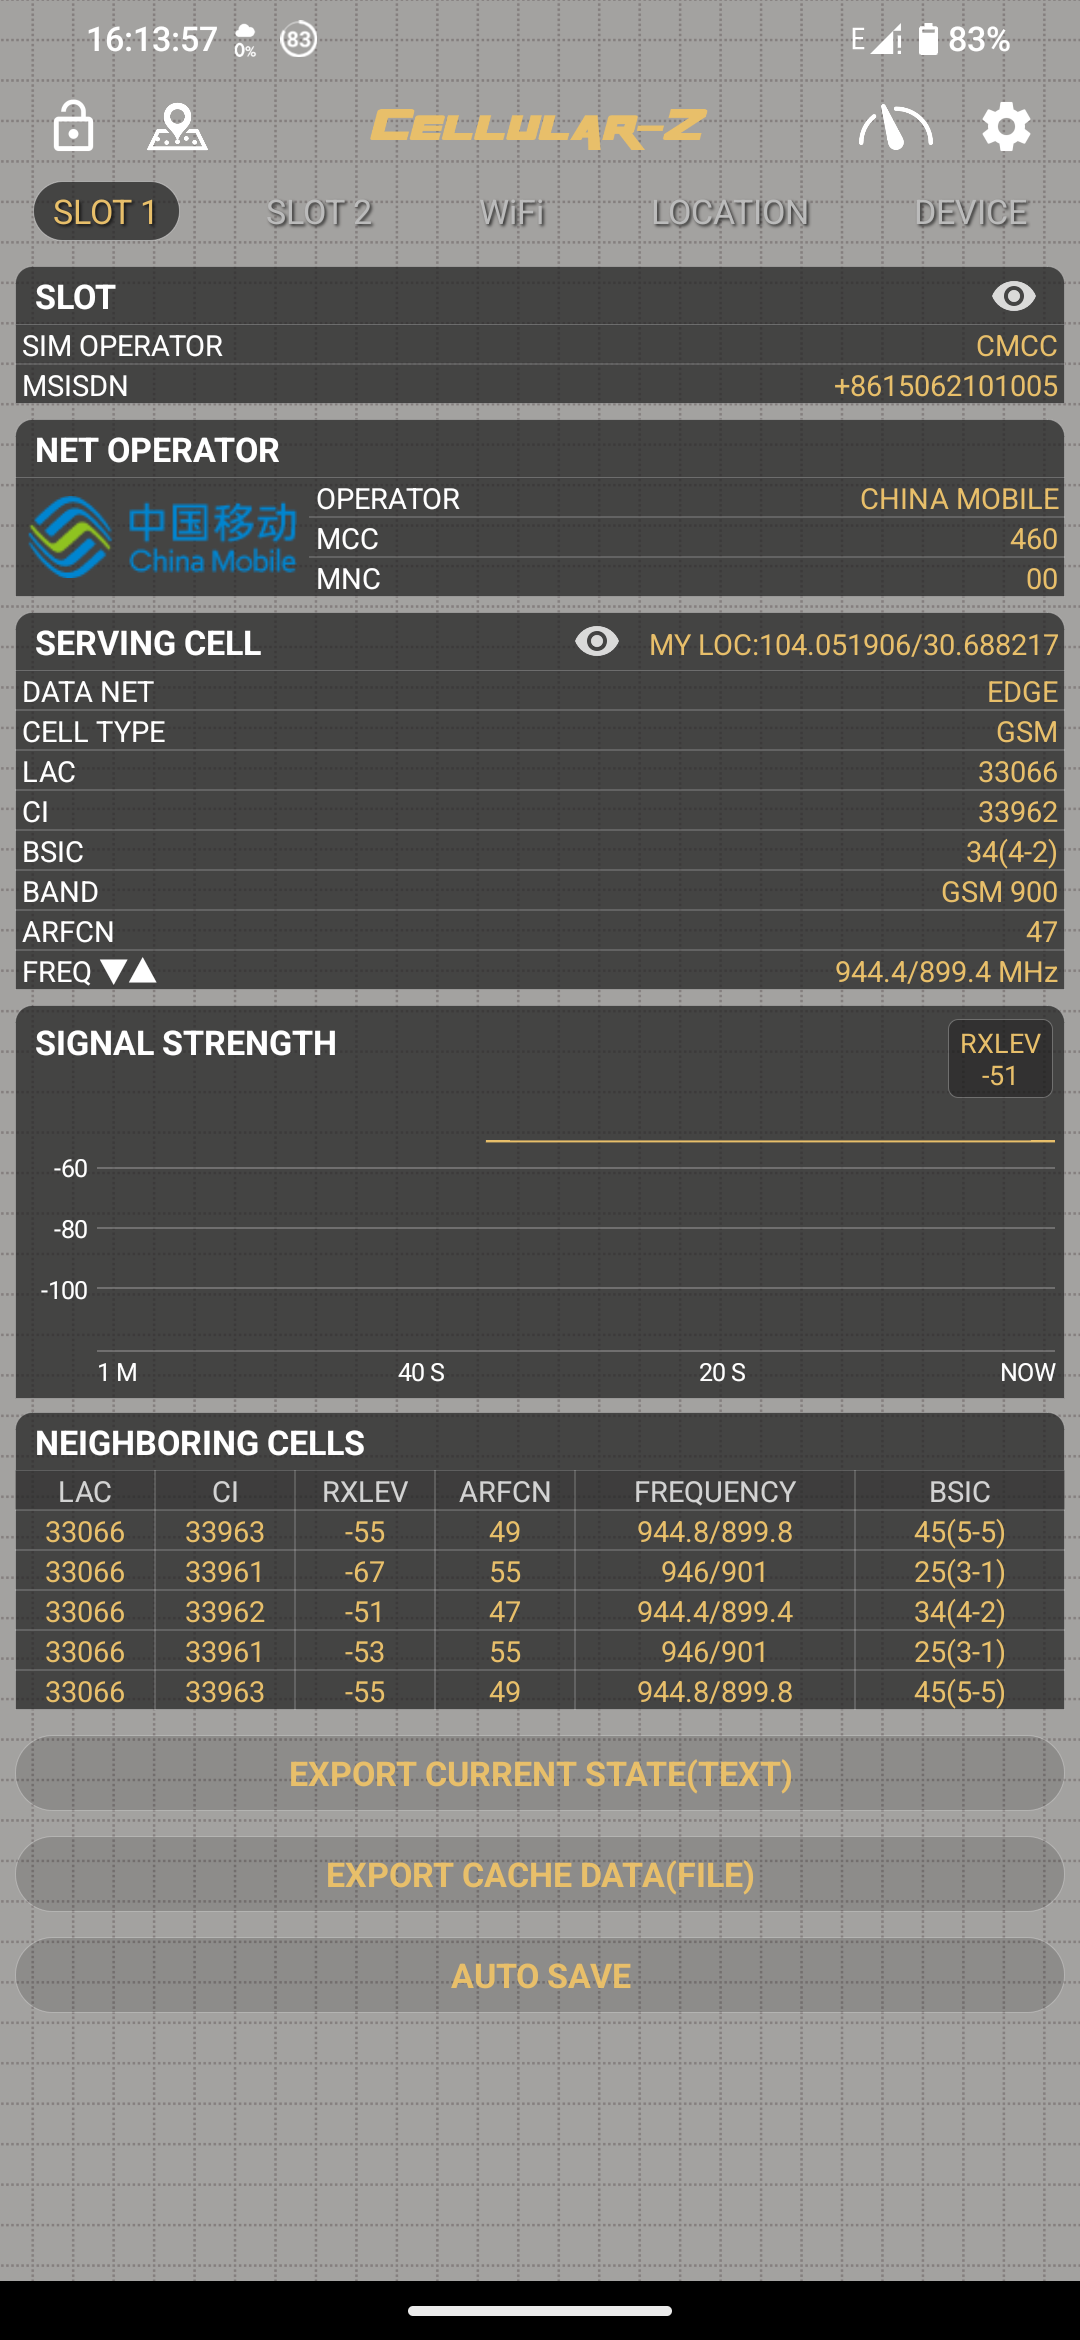Open the cell map view icon
The image size is (1080, 2340).
click(x=178, y=128)
